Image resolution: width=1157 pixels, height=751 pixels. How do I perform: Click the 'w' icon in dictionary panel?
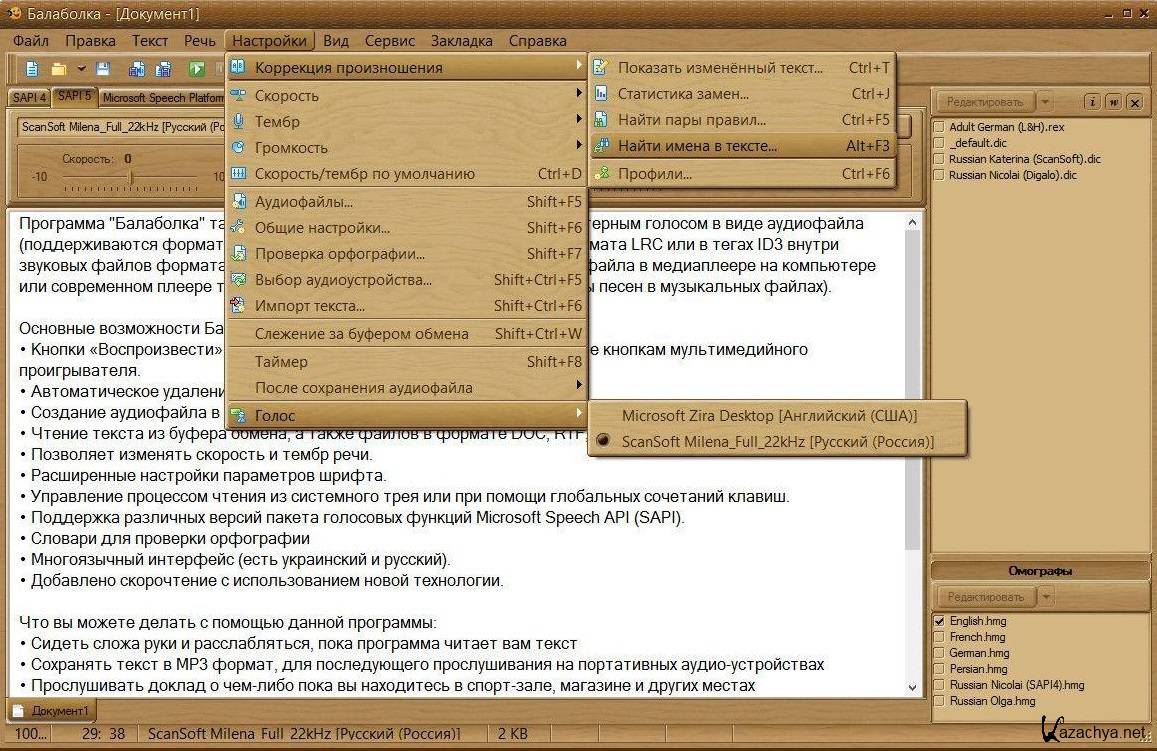(1113, 102)
